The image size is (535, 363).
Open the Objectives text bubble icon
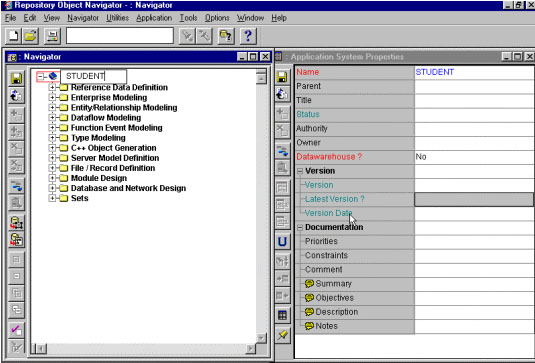309,297
